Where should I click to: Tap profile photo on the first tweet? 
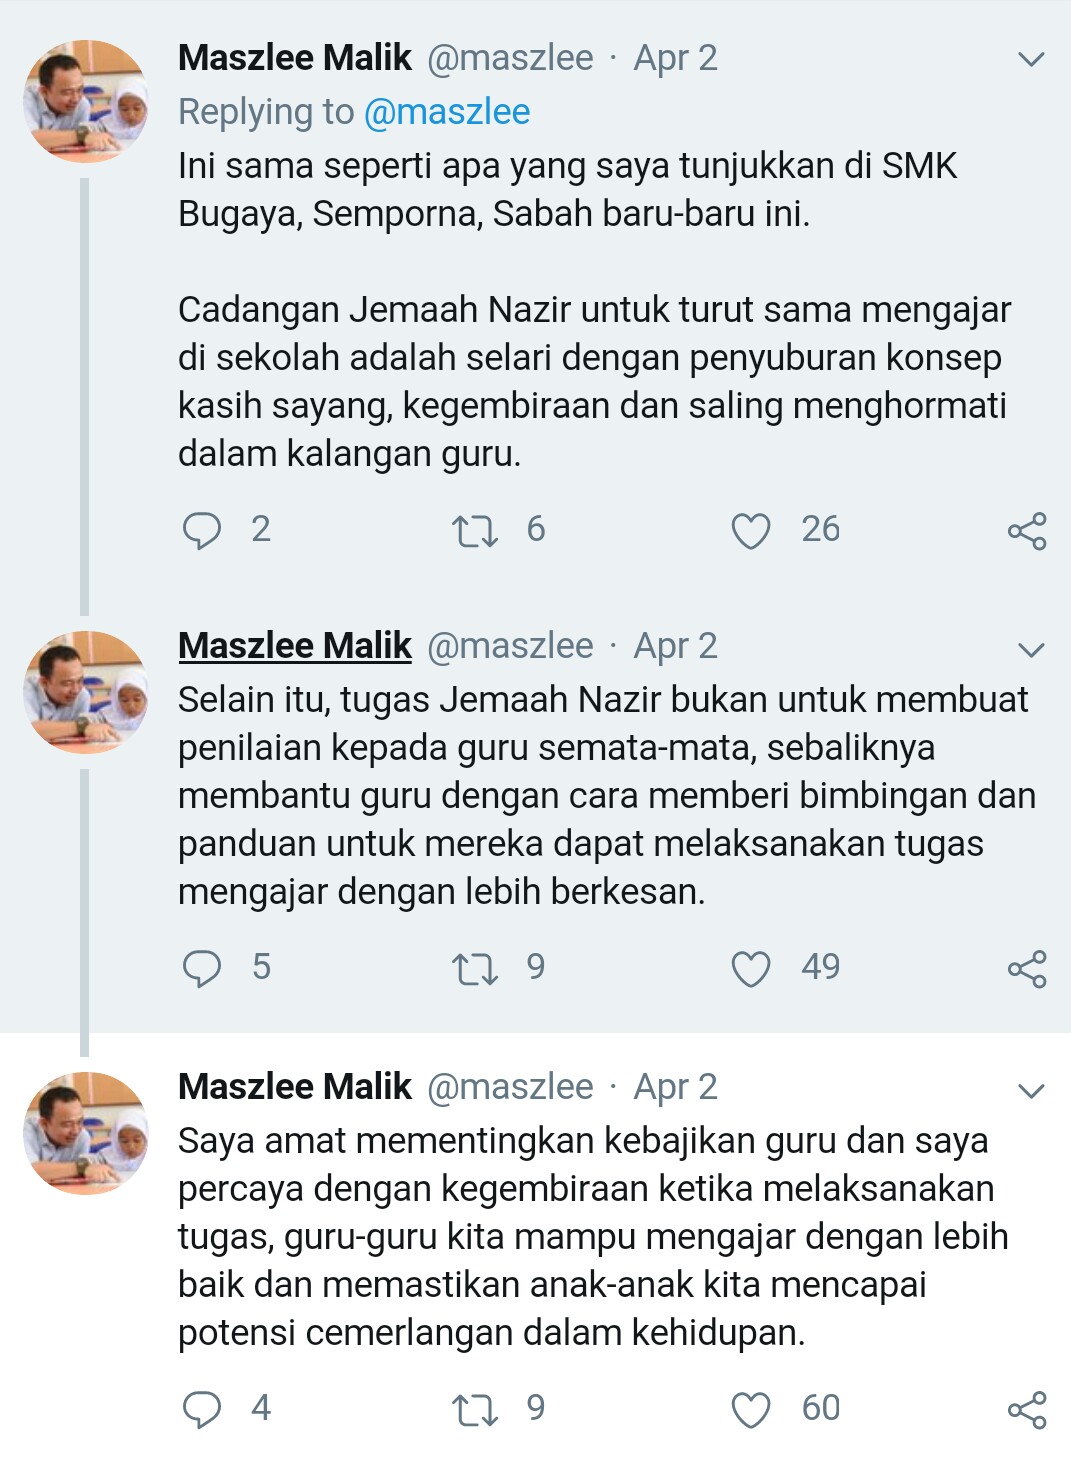(x=86, y=101)
